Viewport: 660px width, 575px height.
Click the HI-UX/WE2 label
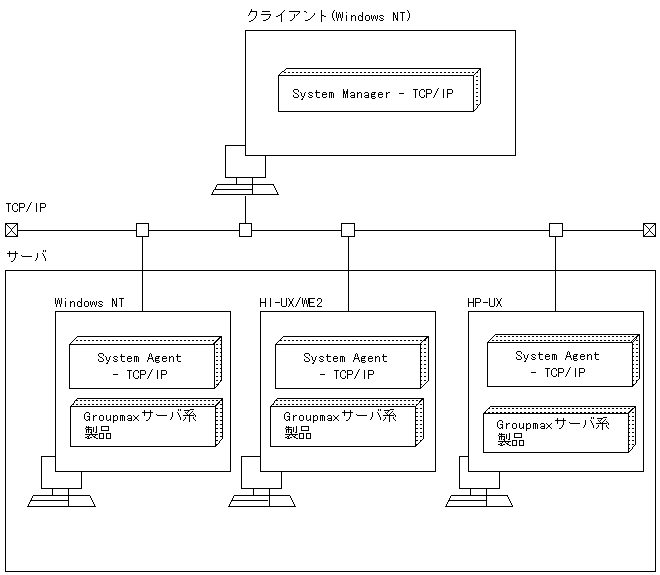click(x=291, y=303)
